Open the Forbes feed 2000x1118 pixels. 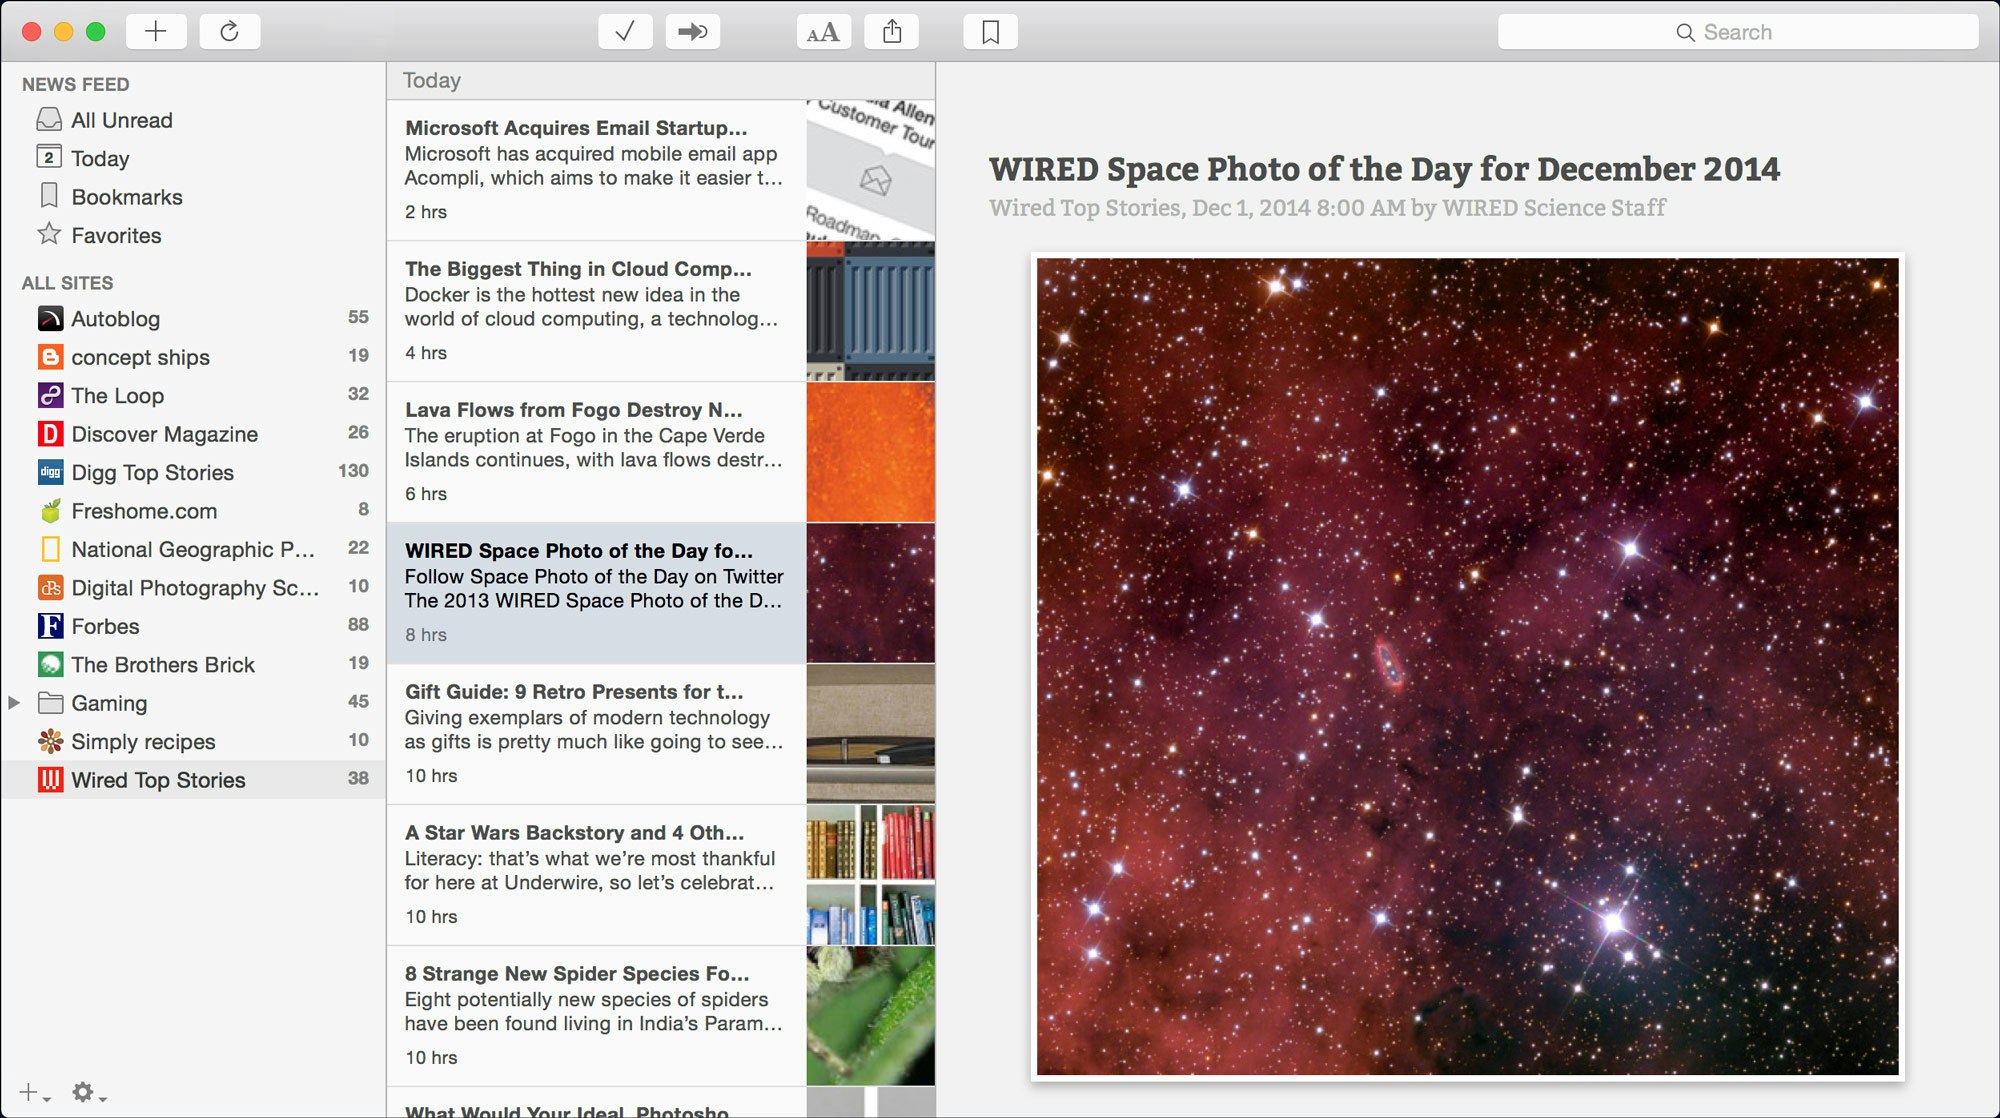[105, 626]
